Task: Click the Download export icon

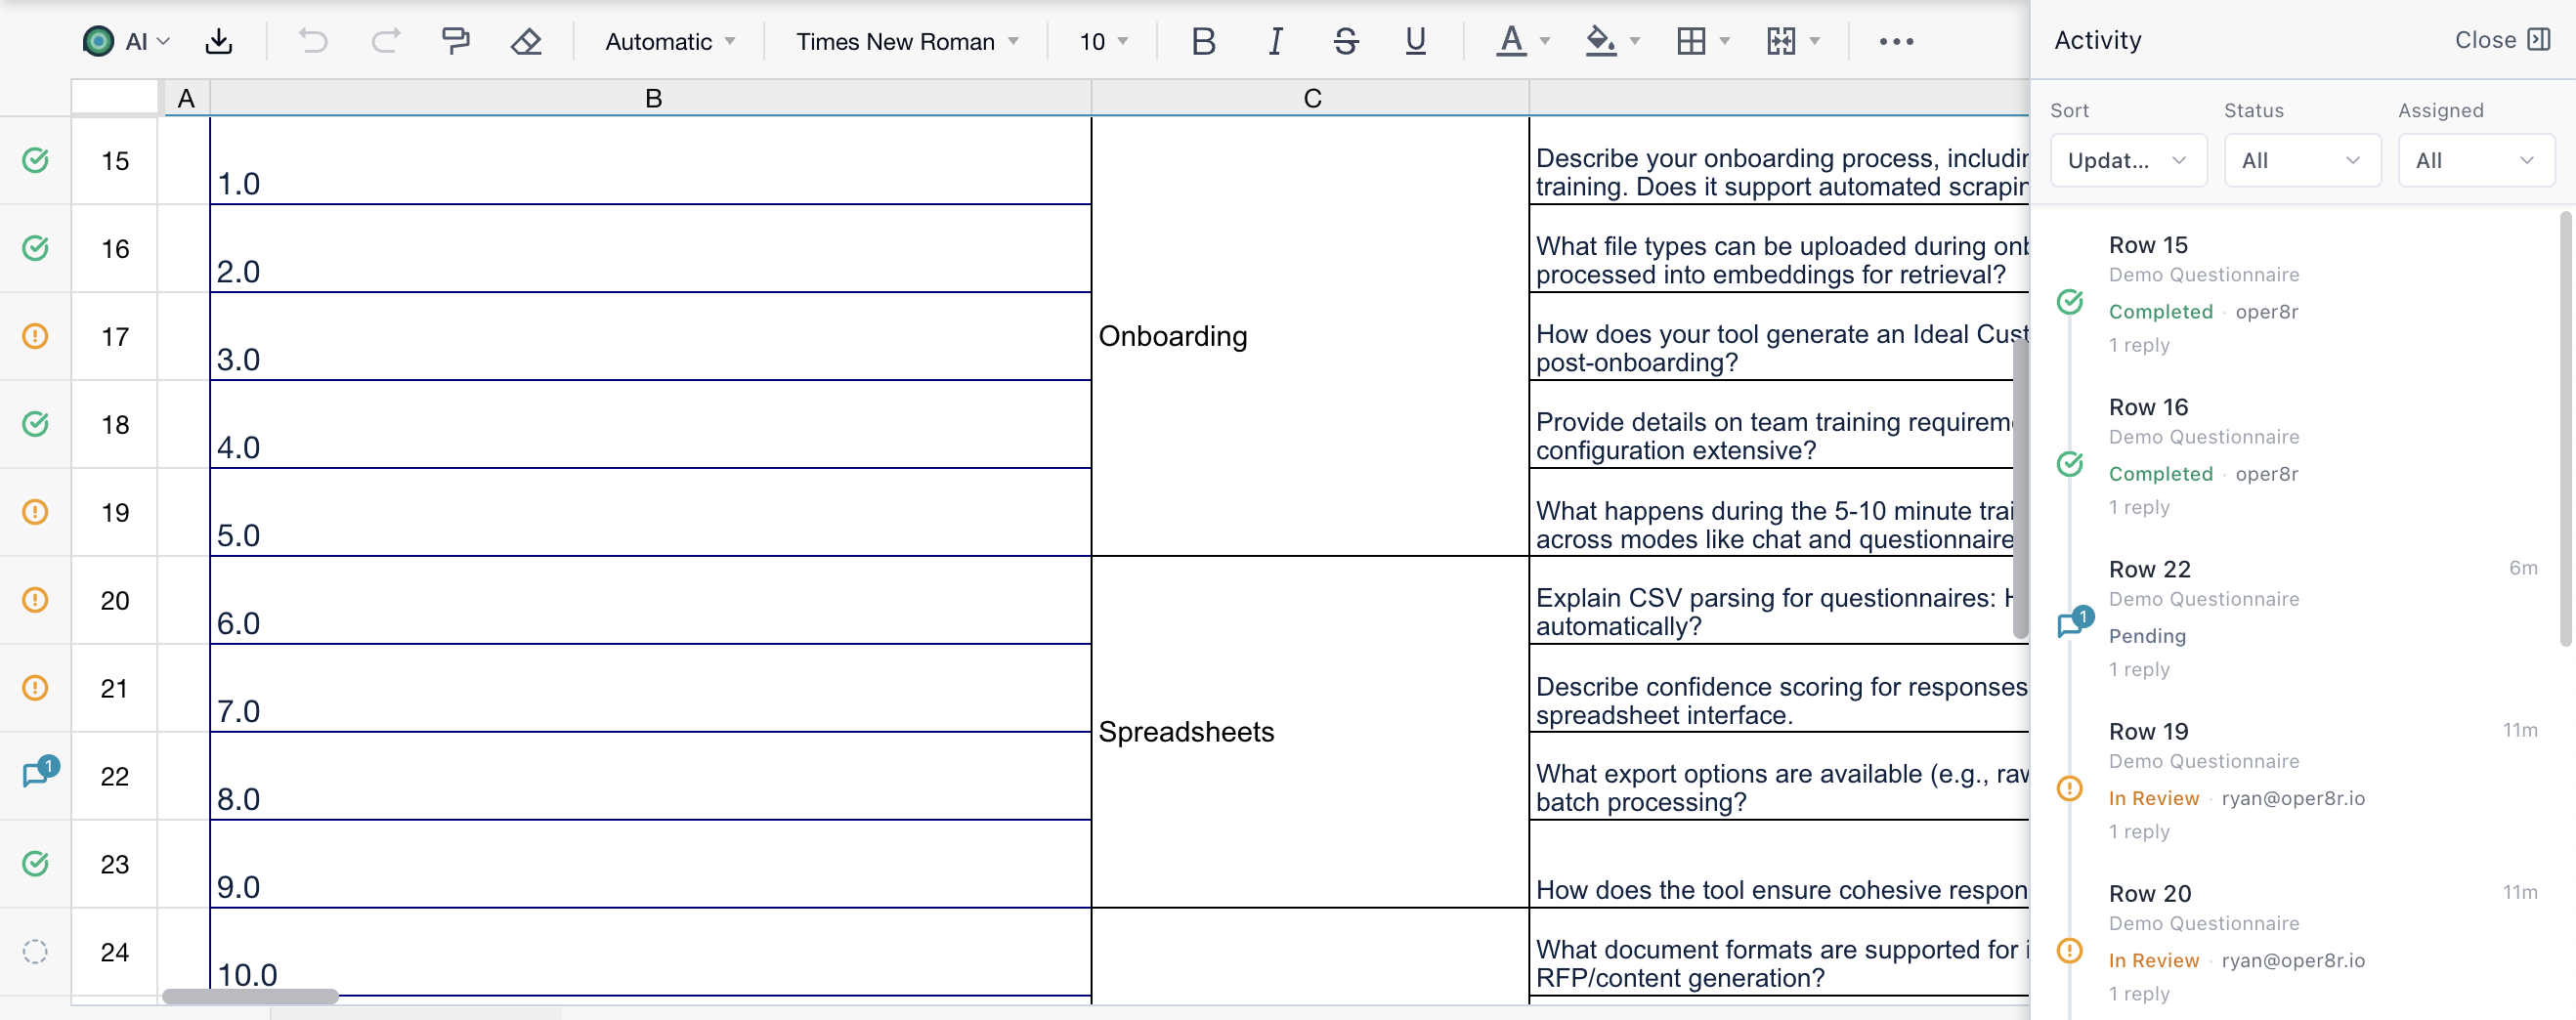Action: pos(219,41)
